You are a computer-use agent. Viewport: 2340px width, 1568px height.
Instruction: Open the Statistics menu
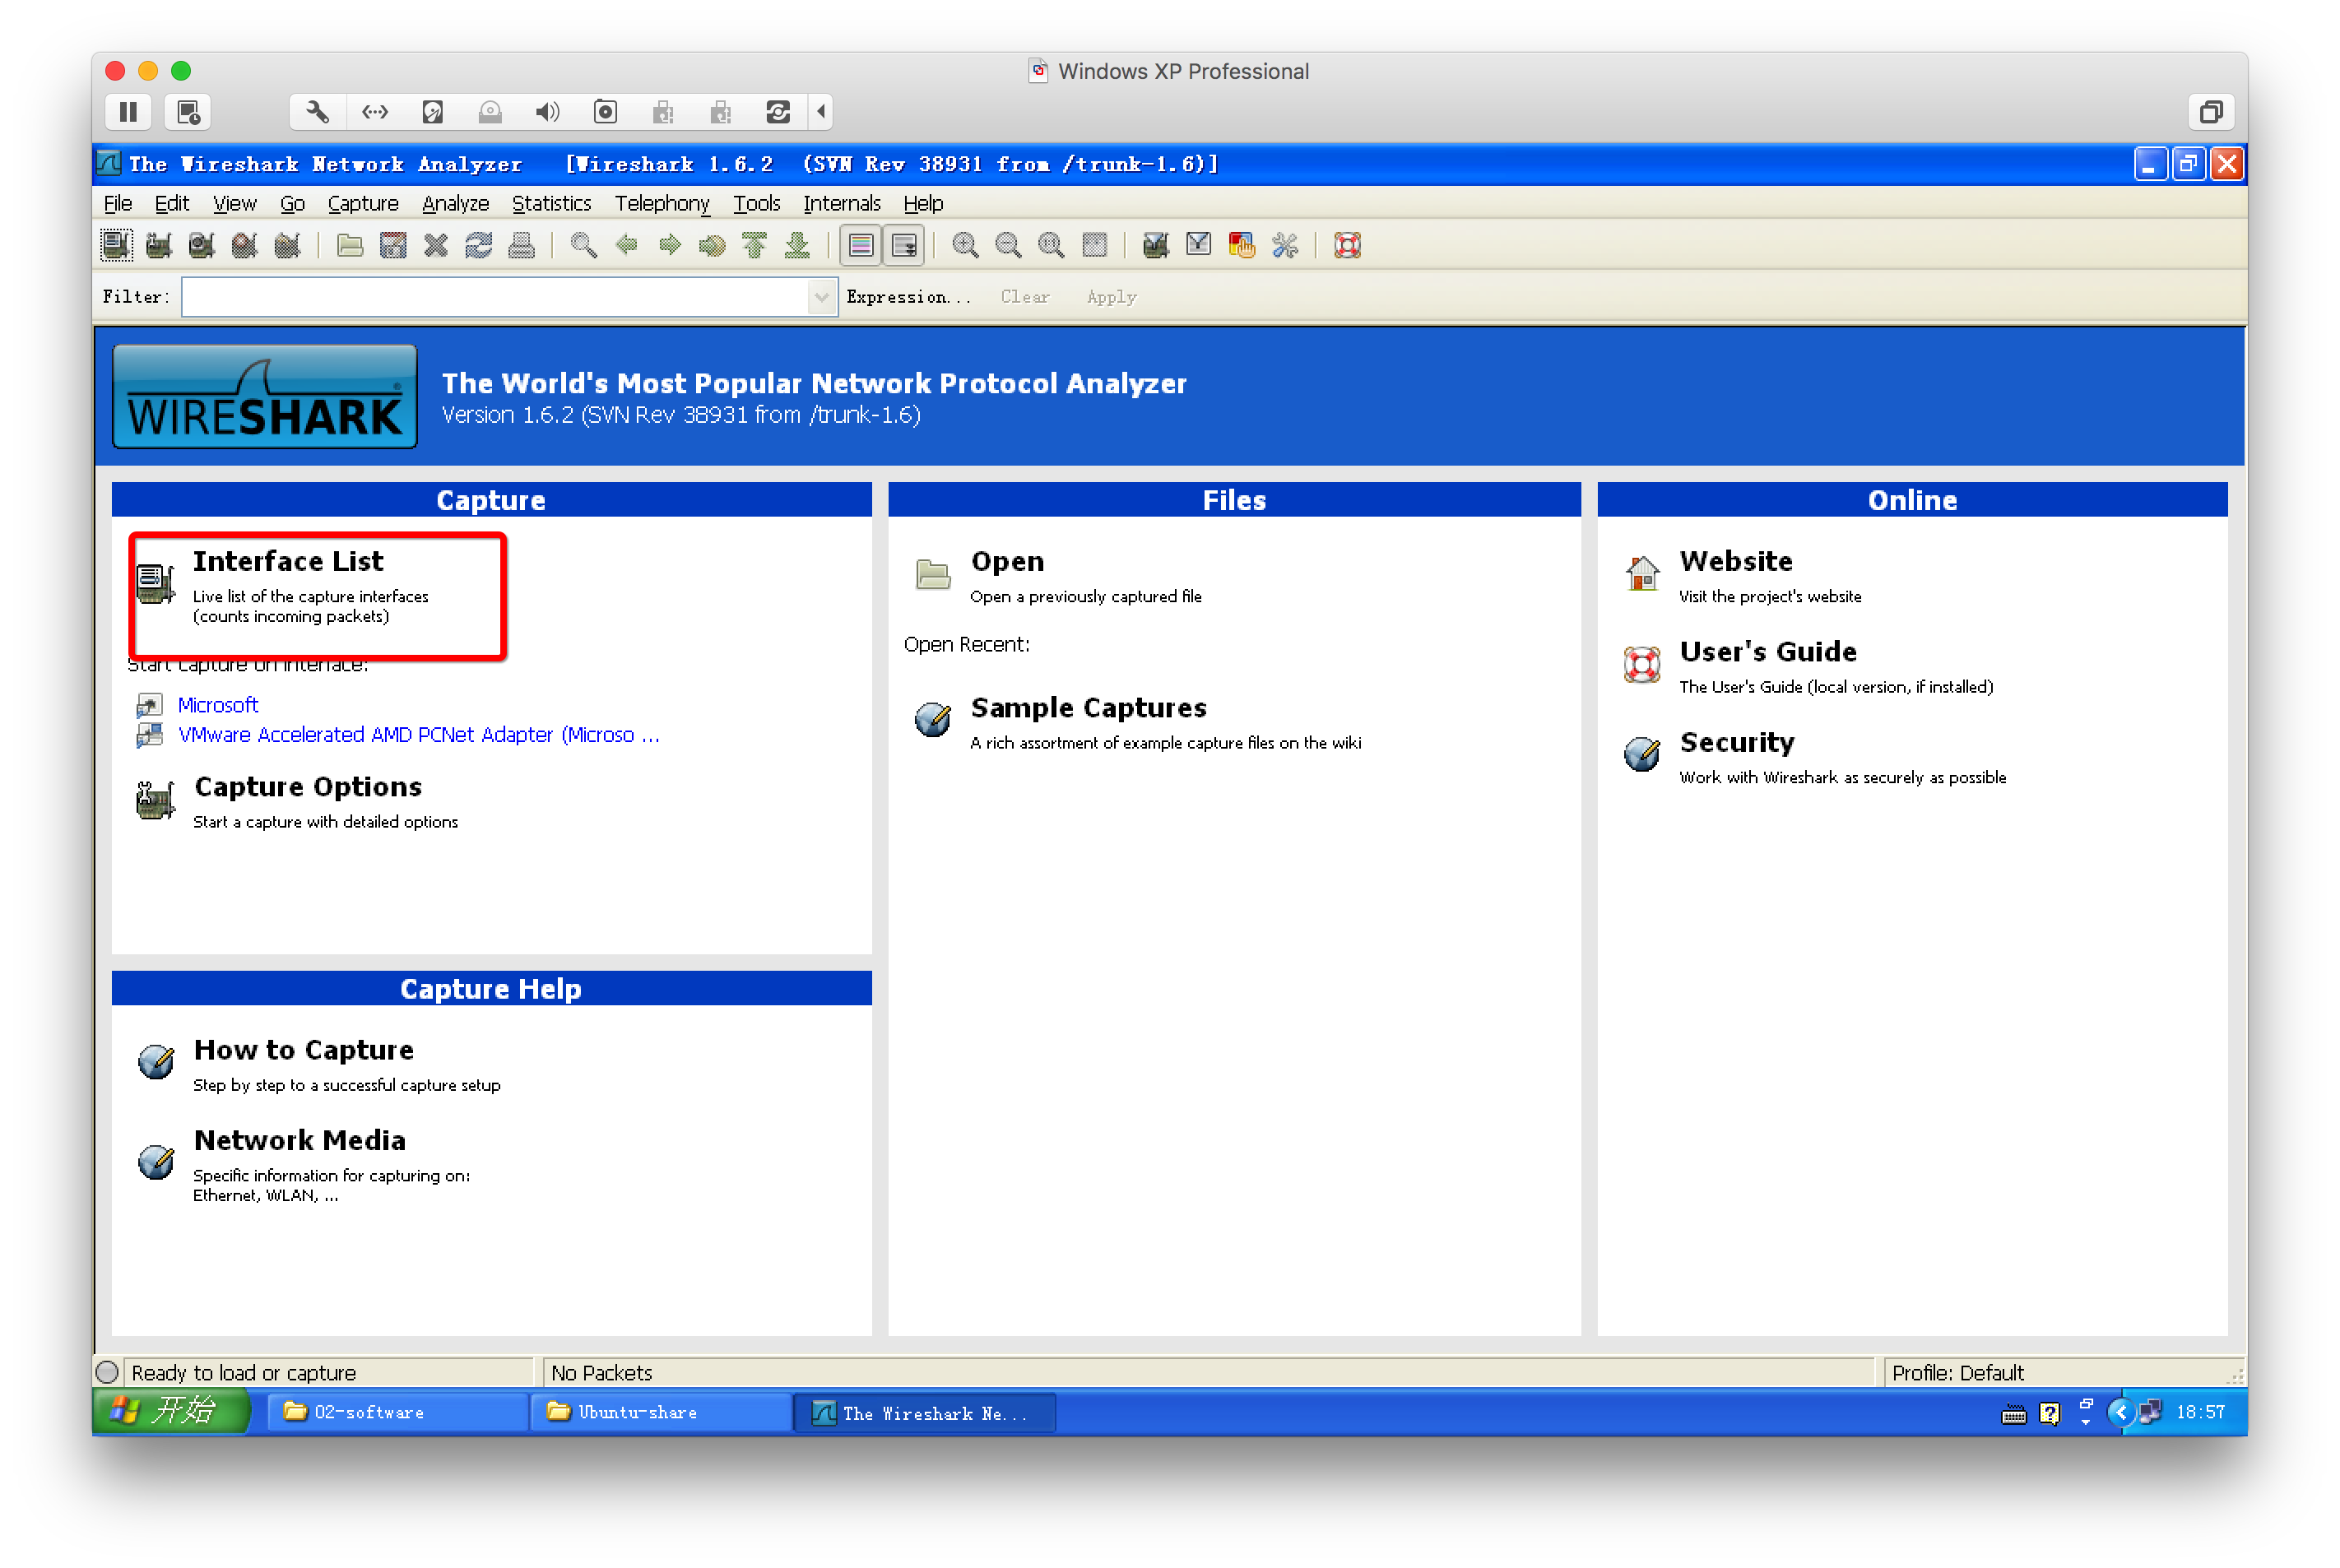[x=551, y=204]
